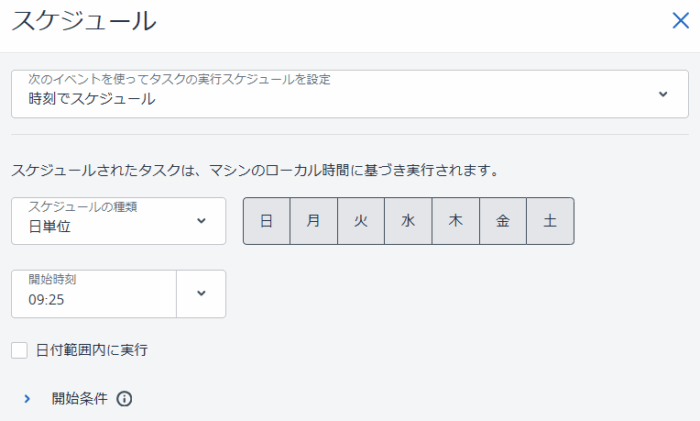Enable the 日付範囲内に実行 checkbox

click(x=19, y=350)
